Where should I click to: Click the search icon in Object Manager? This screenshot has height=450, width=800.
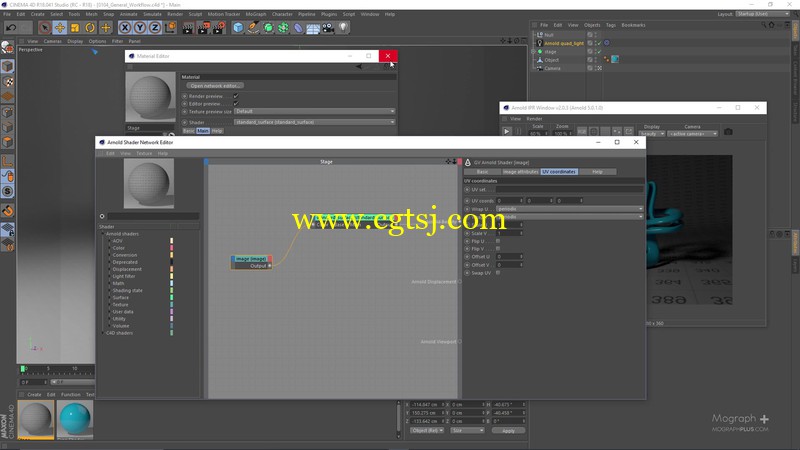click(764, 25)
